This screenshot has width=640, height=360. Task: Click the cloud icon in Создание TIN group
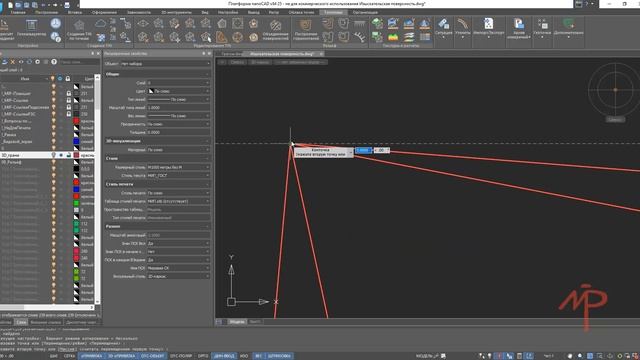(100, 24)
